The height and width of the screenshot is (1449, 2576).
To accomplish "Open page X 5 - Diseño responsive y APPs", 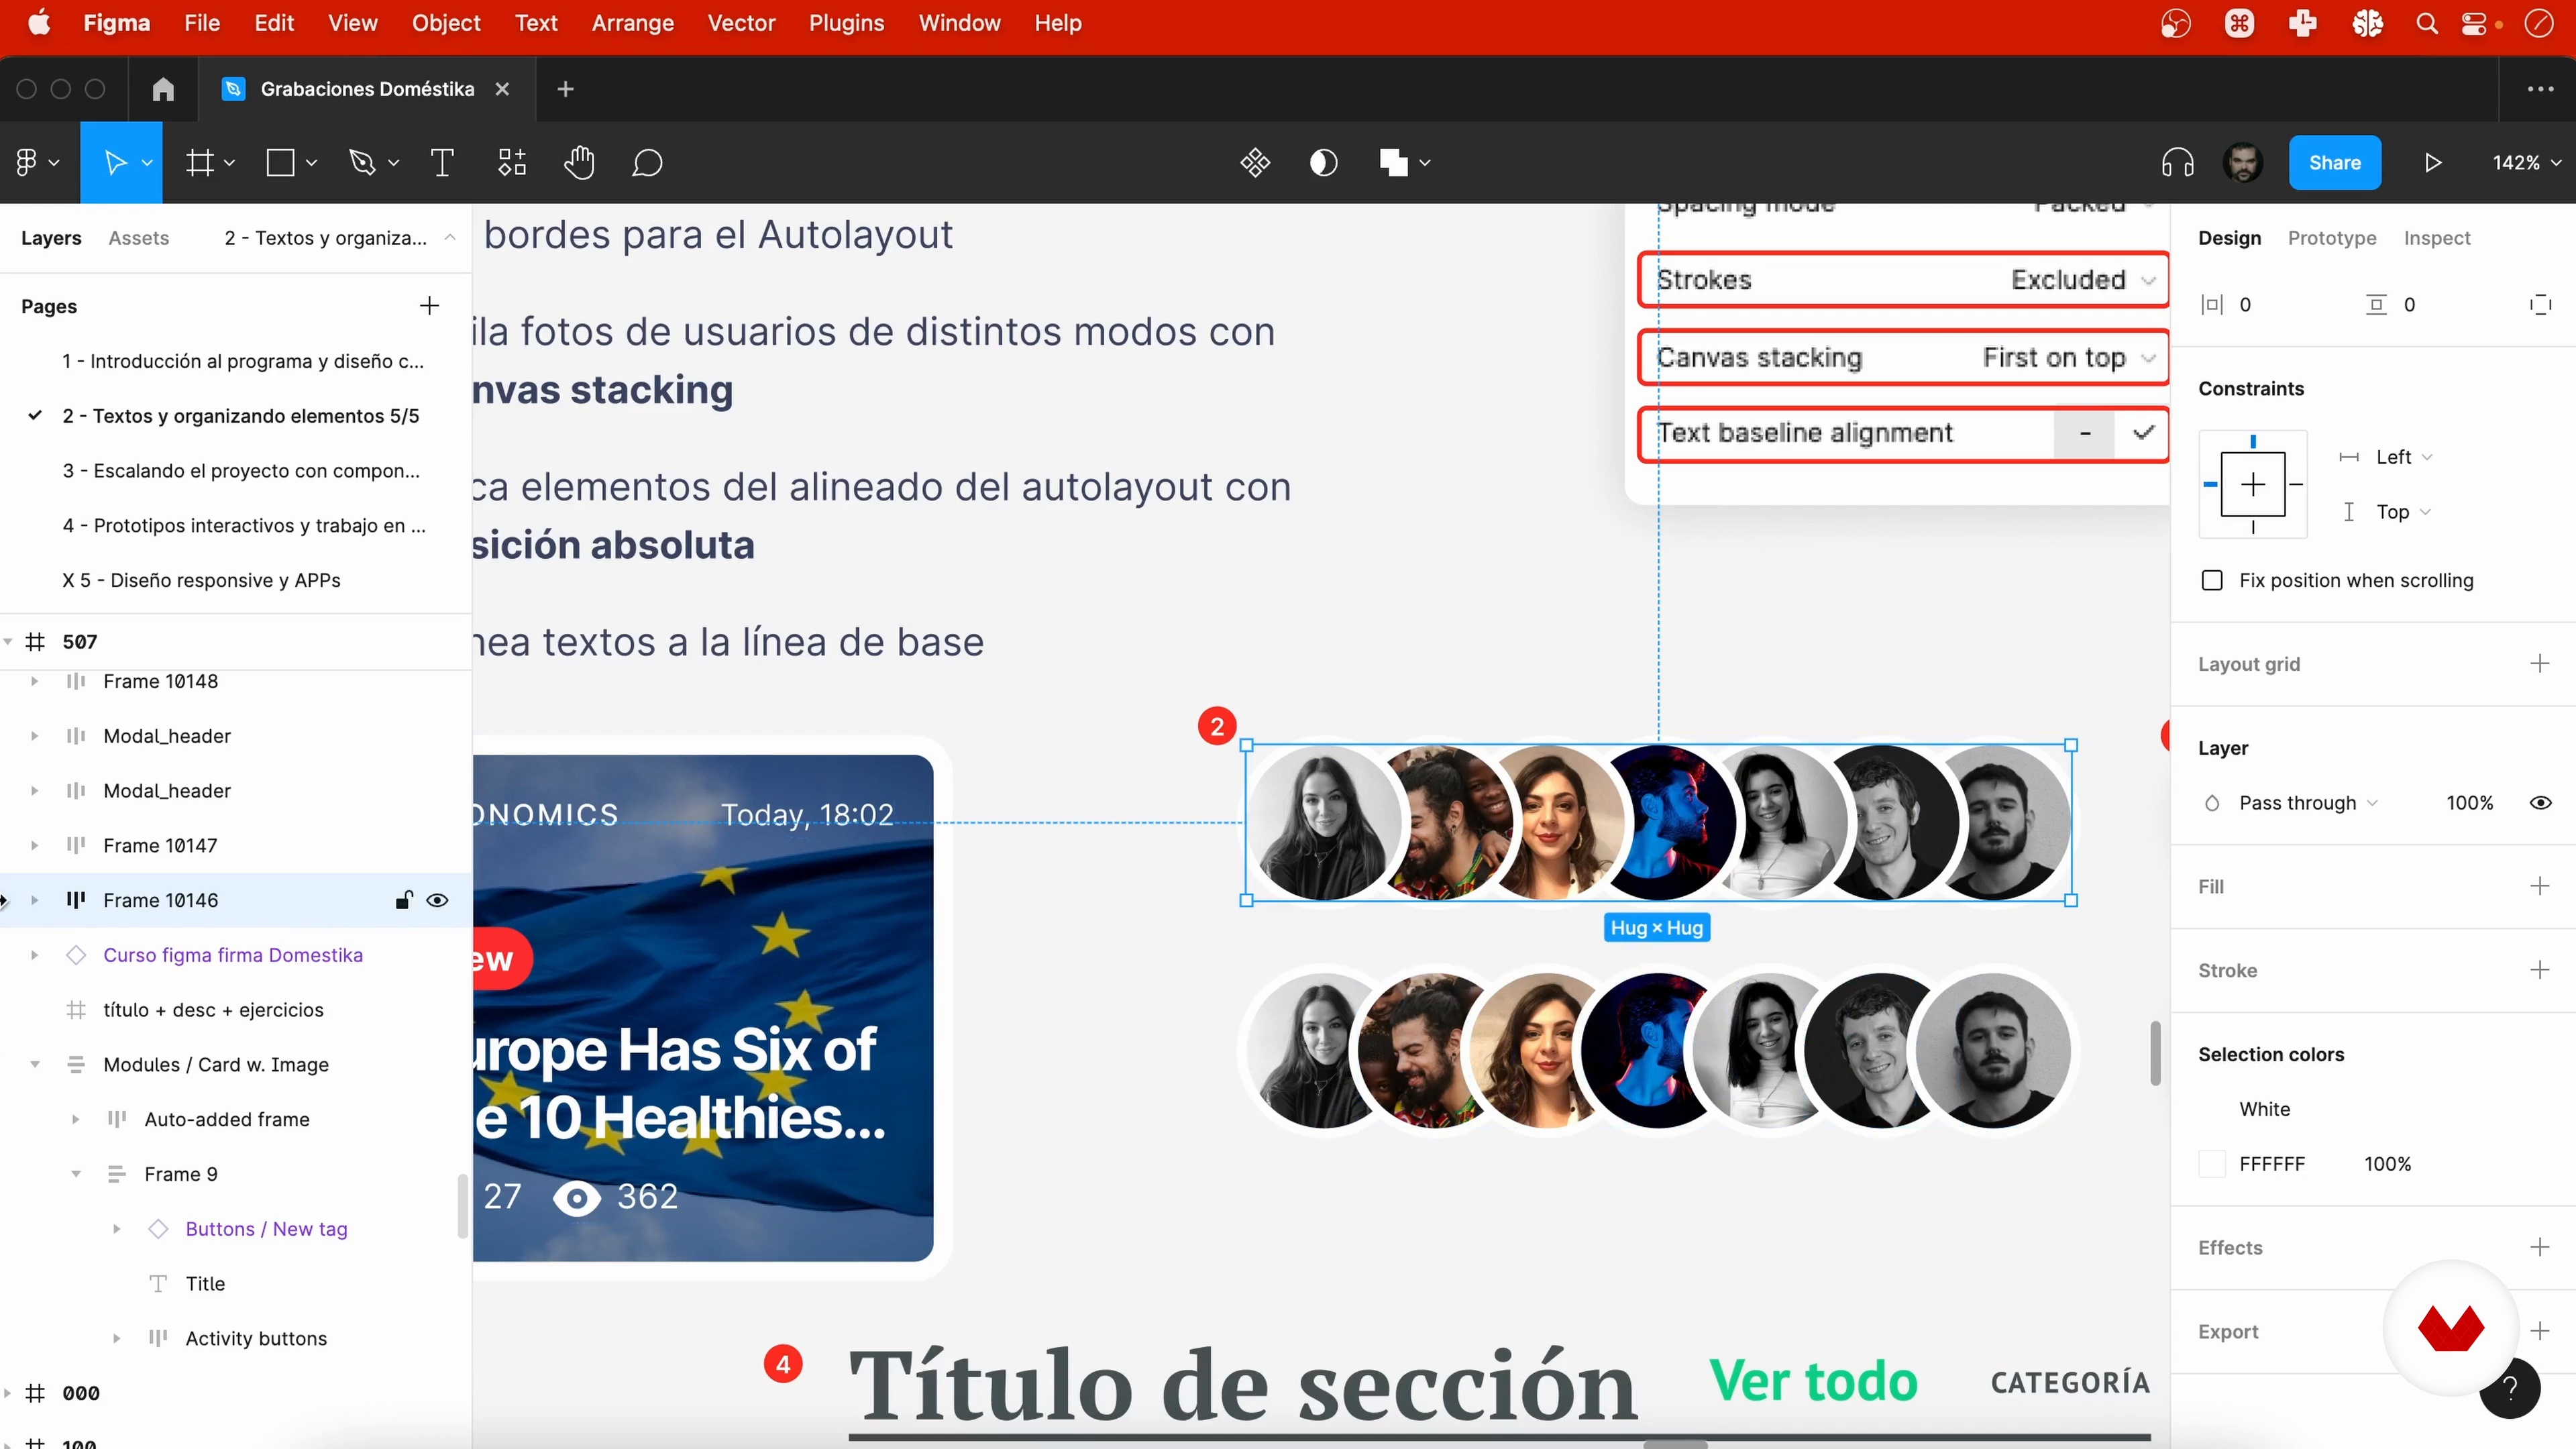I will pyautogui.click(x=201, y=581).
